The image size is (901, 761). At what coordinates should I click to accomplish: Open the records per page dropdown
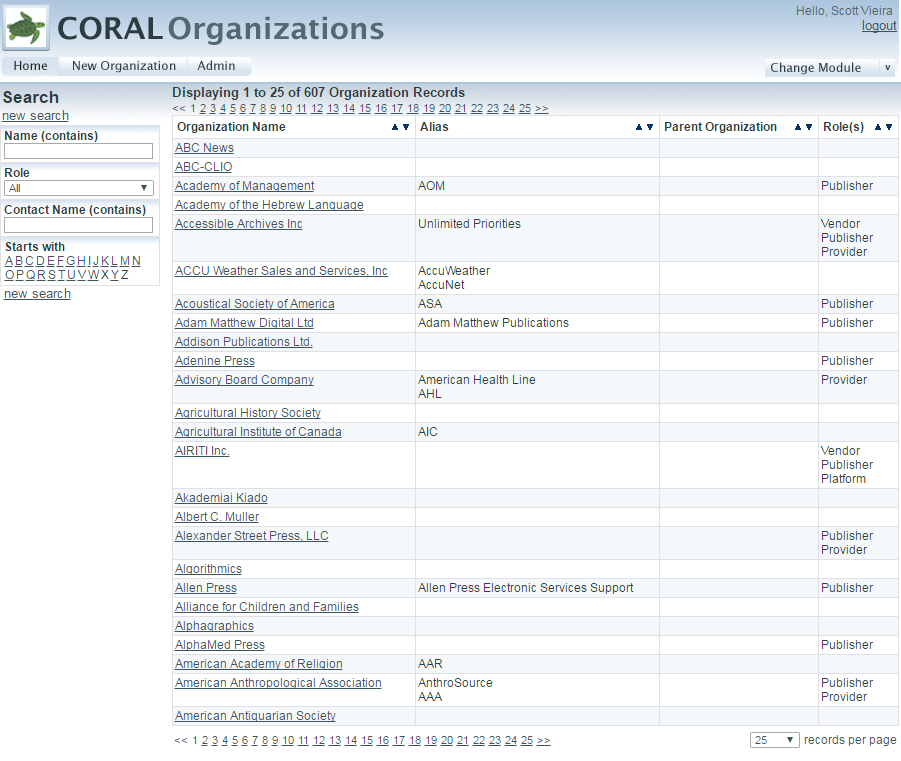tap(774, 740)
